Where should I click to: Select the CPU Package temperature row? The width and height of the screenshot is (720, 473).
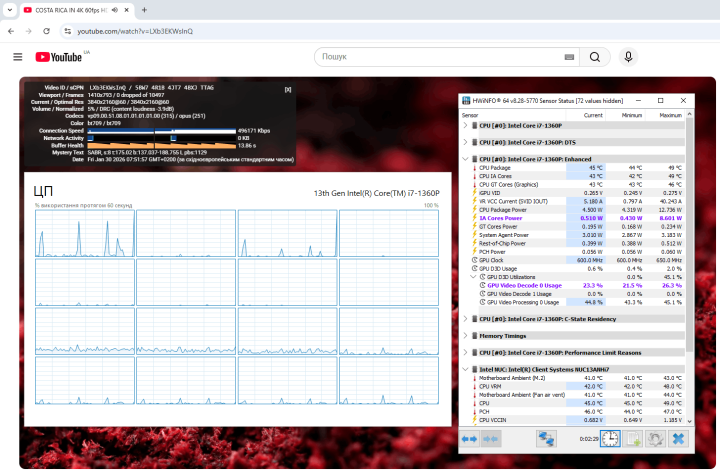(x=577, y=168)
